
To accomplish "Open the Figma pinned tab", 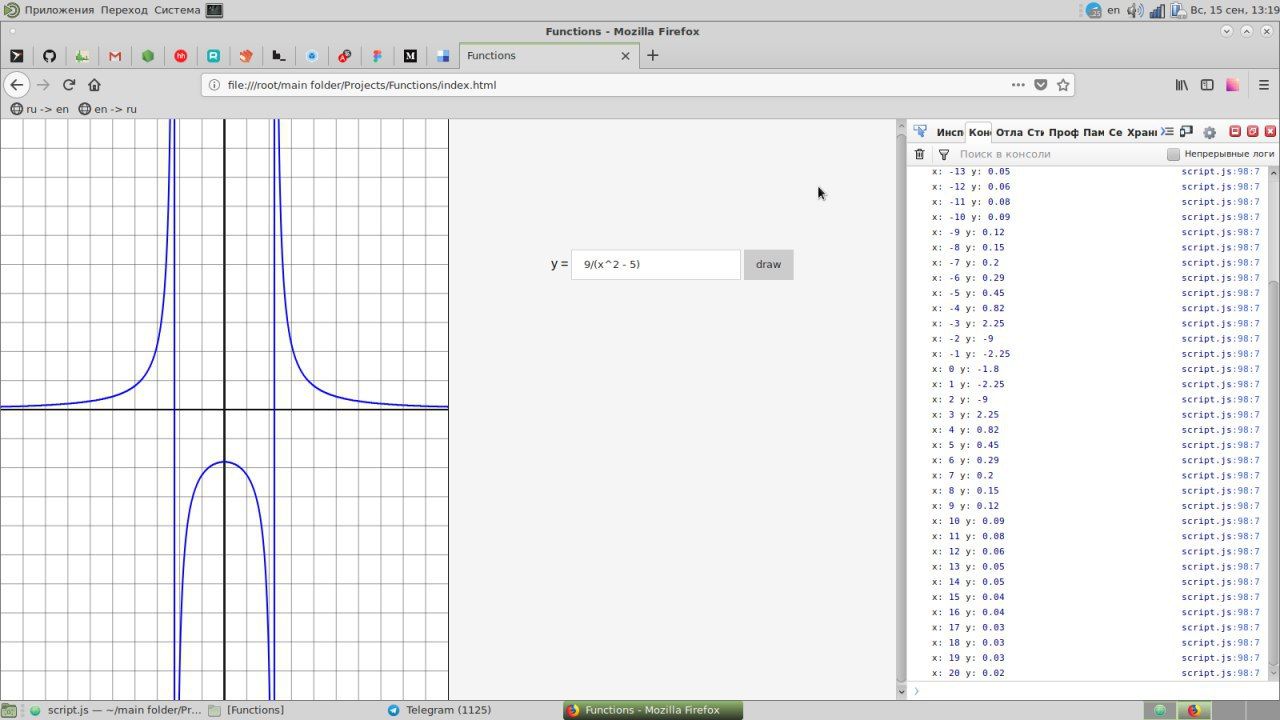I will point(377,56).
